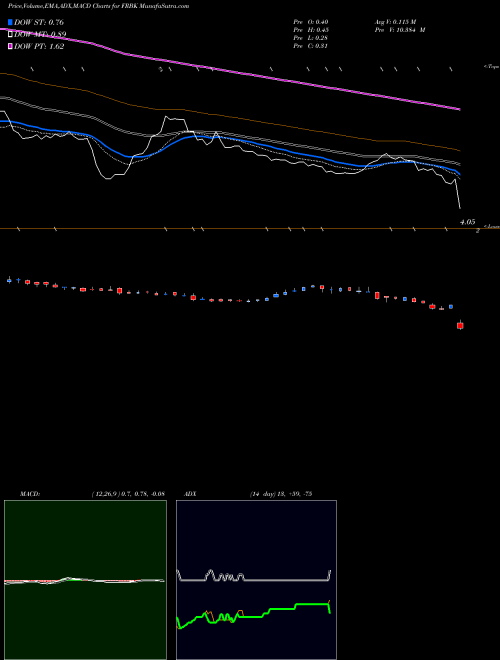Click the 'Pre L: 0.28' value
Image resolution: width=500 pixels, height=660 pixels.
311,38
